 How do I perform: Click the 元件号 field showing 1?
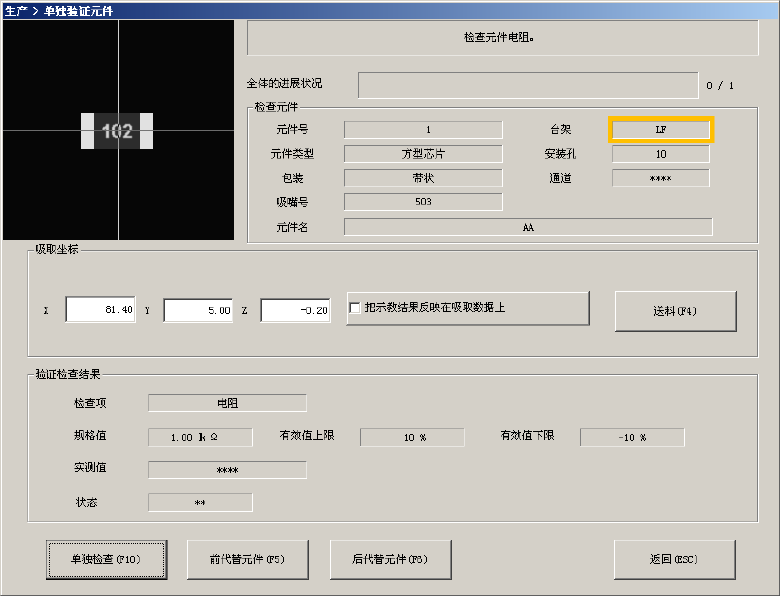click(423, 130)
